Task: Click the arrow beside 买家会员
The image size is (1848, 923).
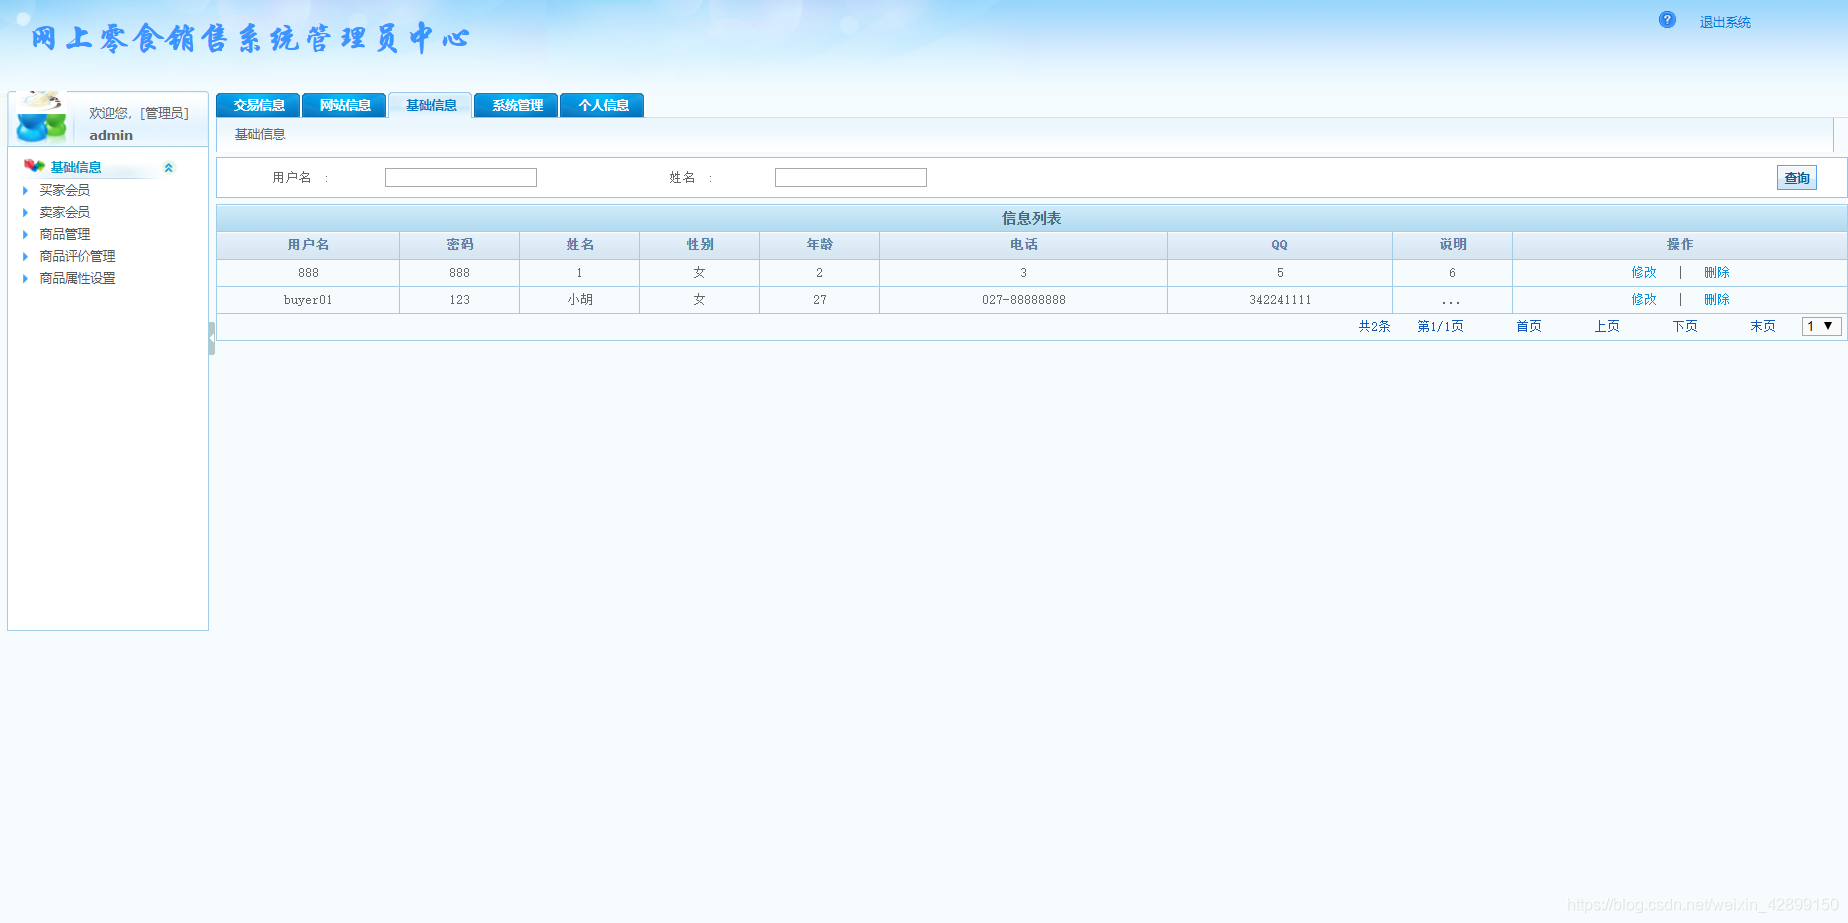Action: [25, 190]
